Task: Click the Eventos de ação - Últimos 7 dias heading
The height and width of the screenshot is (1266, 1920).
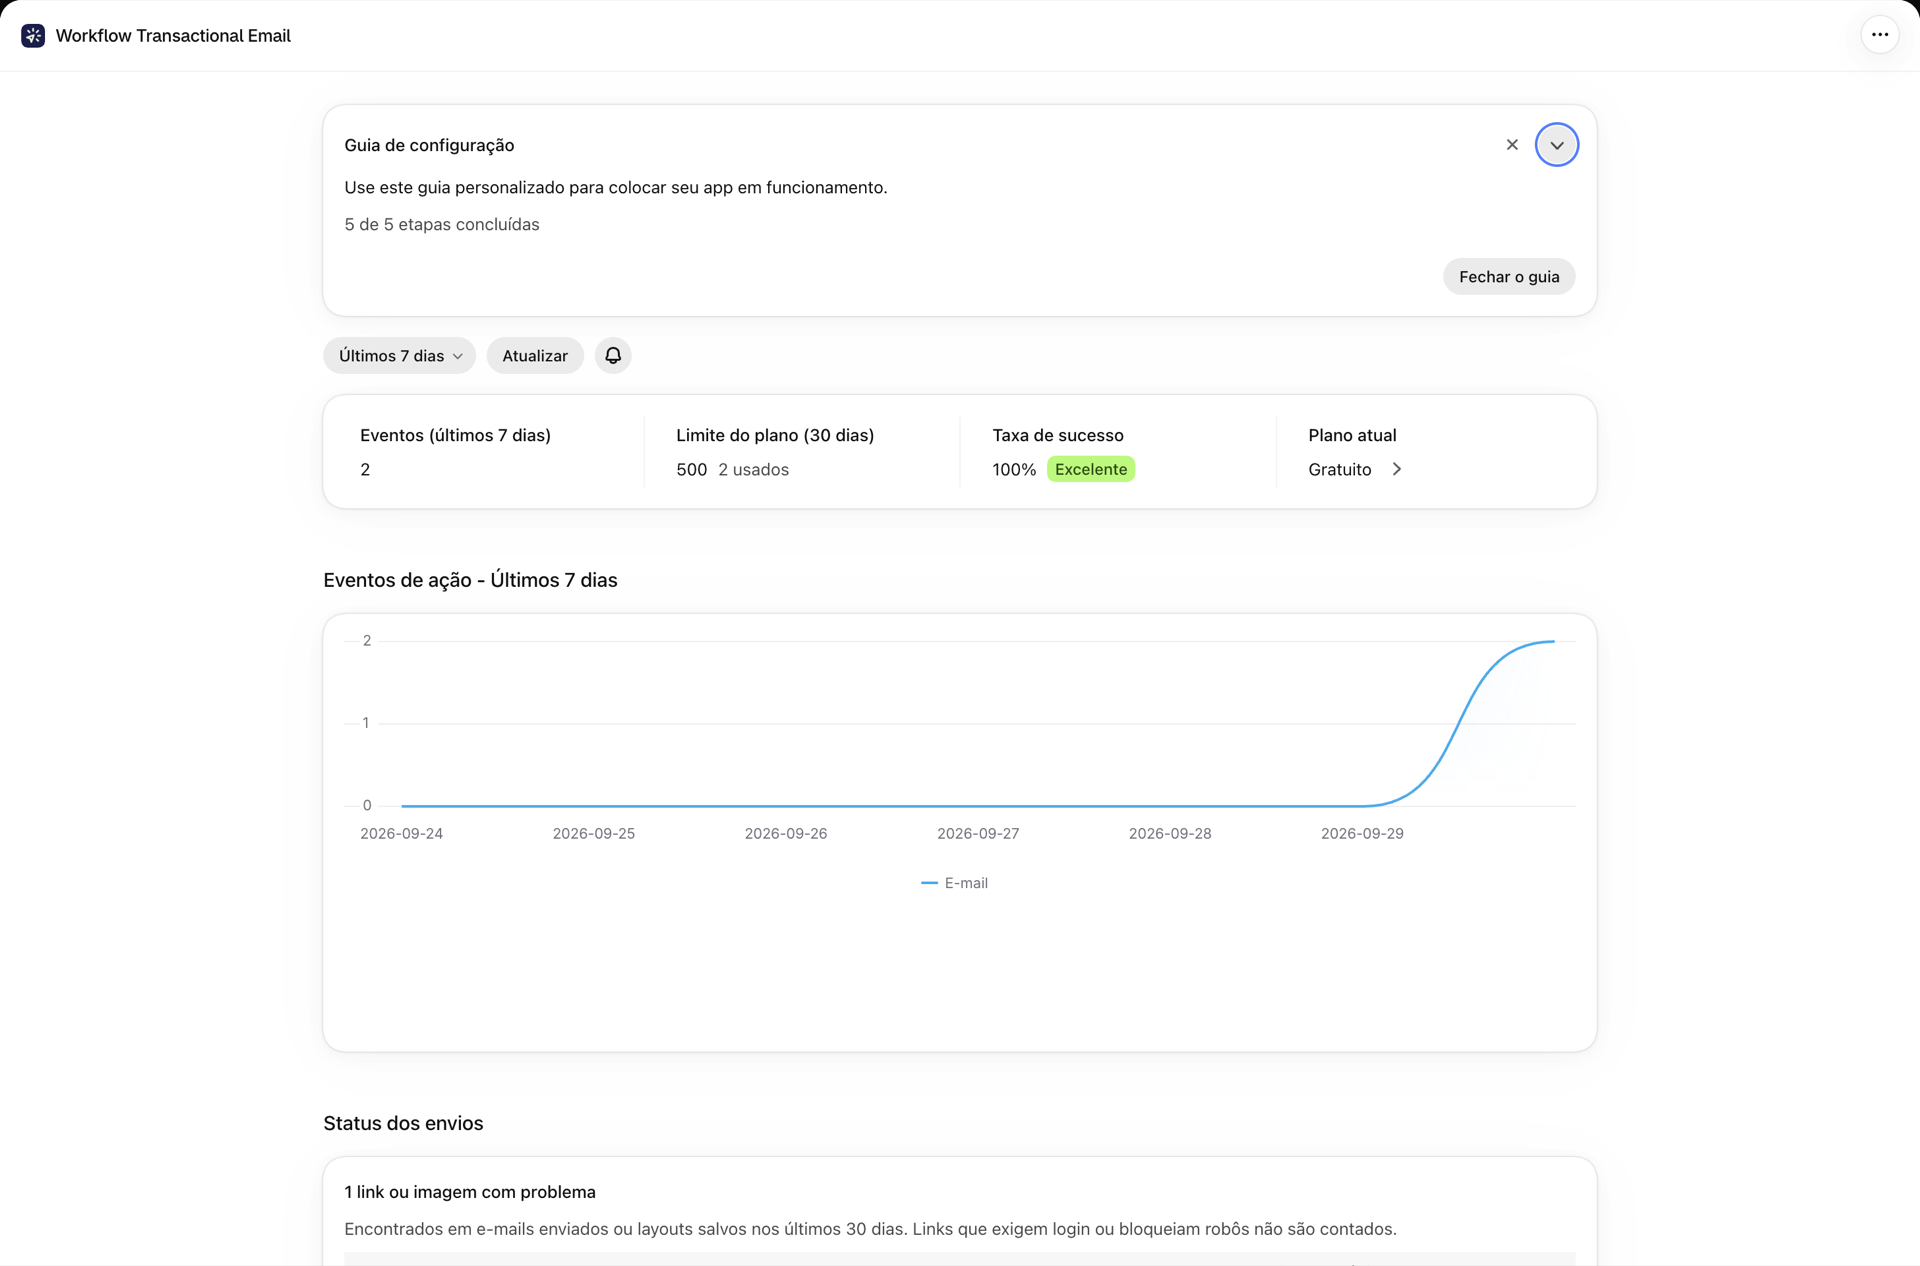Action: [x=470, y=580]
